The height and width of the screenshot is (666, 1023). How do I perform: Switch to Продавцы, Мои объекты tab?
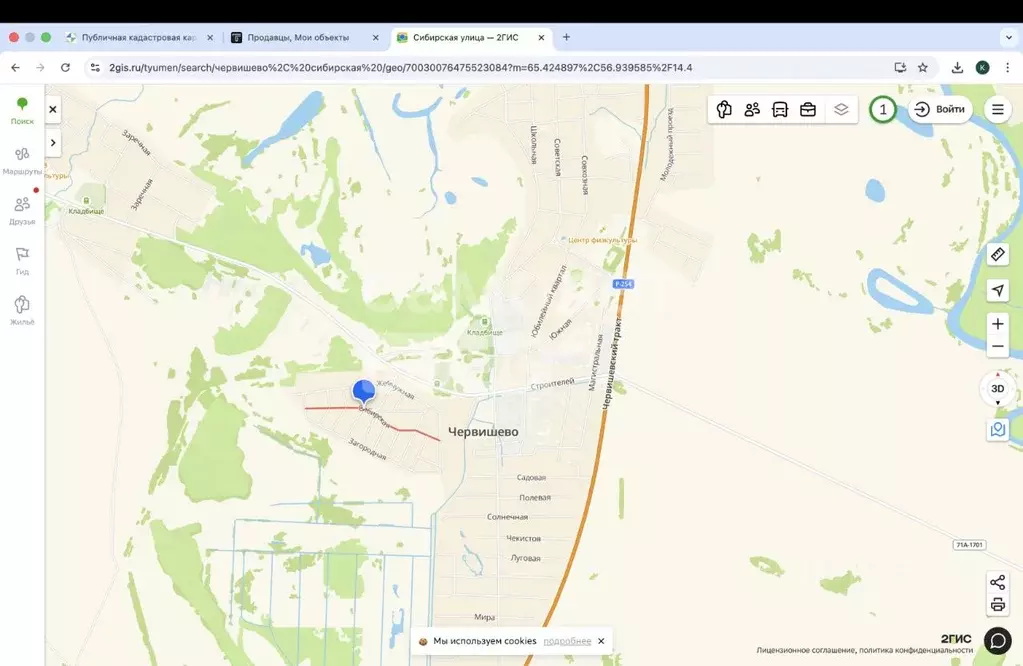pyautogui.click(x=298, y=37)
